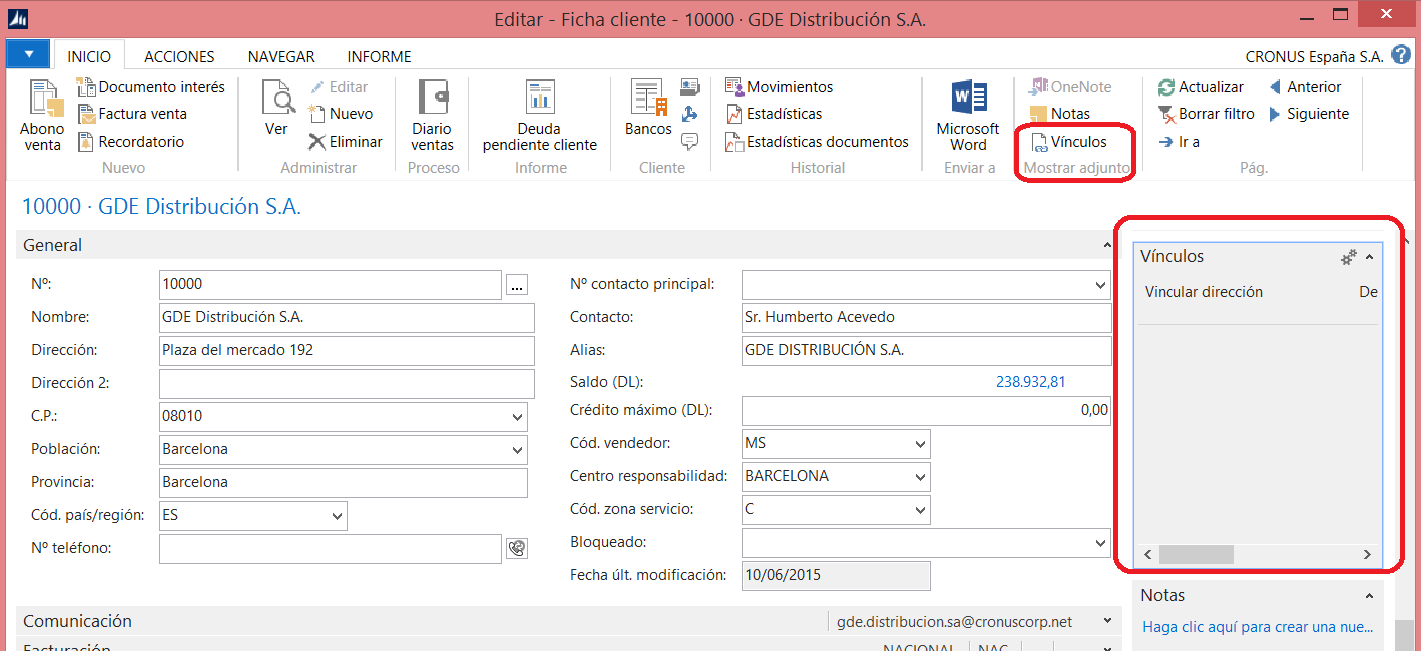Send the customer card to Microsoft Word

click(966, 113)
